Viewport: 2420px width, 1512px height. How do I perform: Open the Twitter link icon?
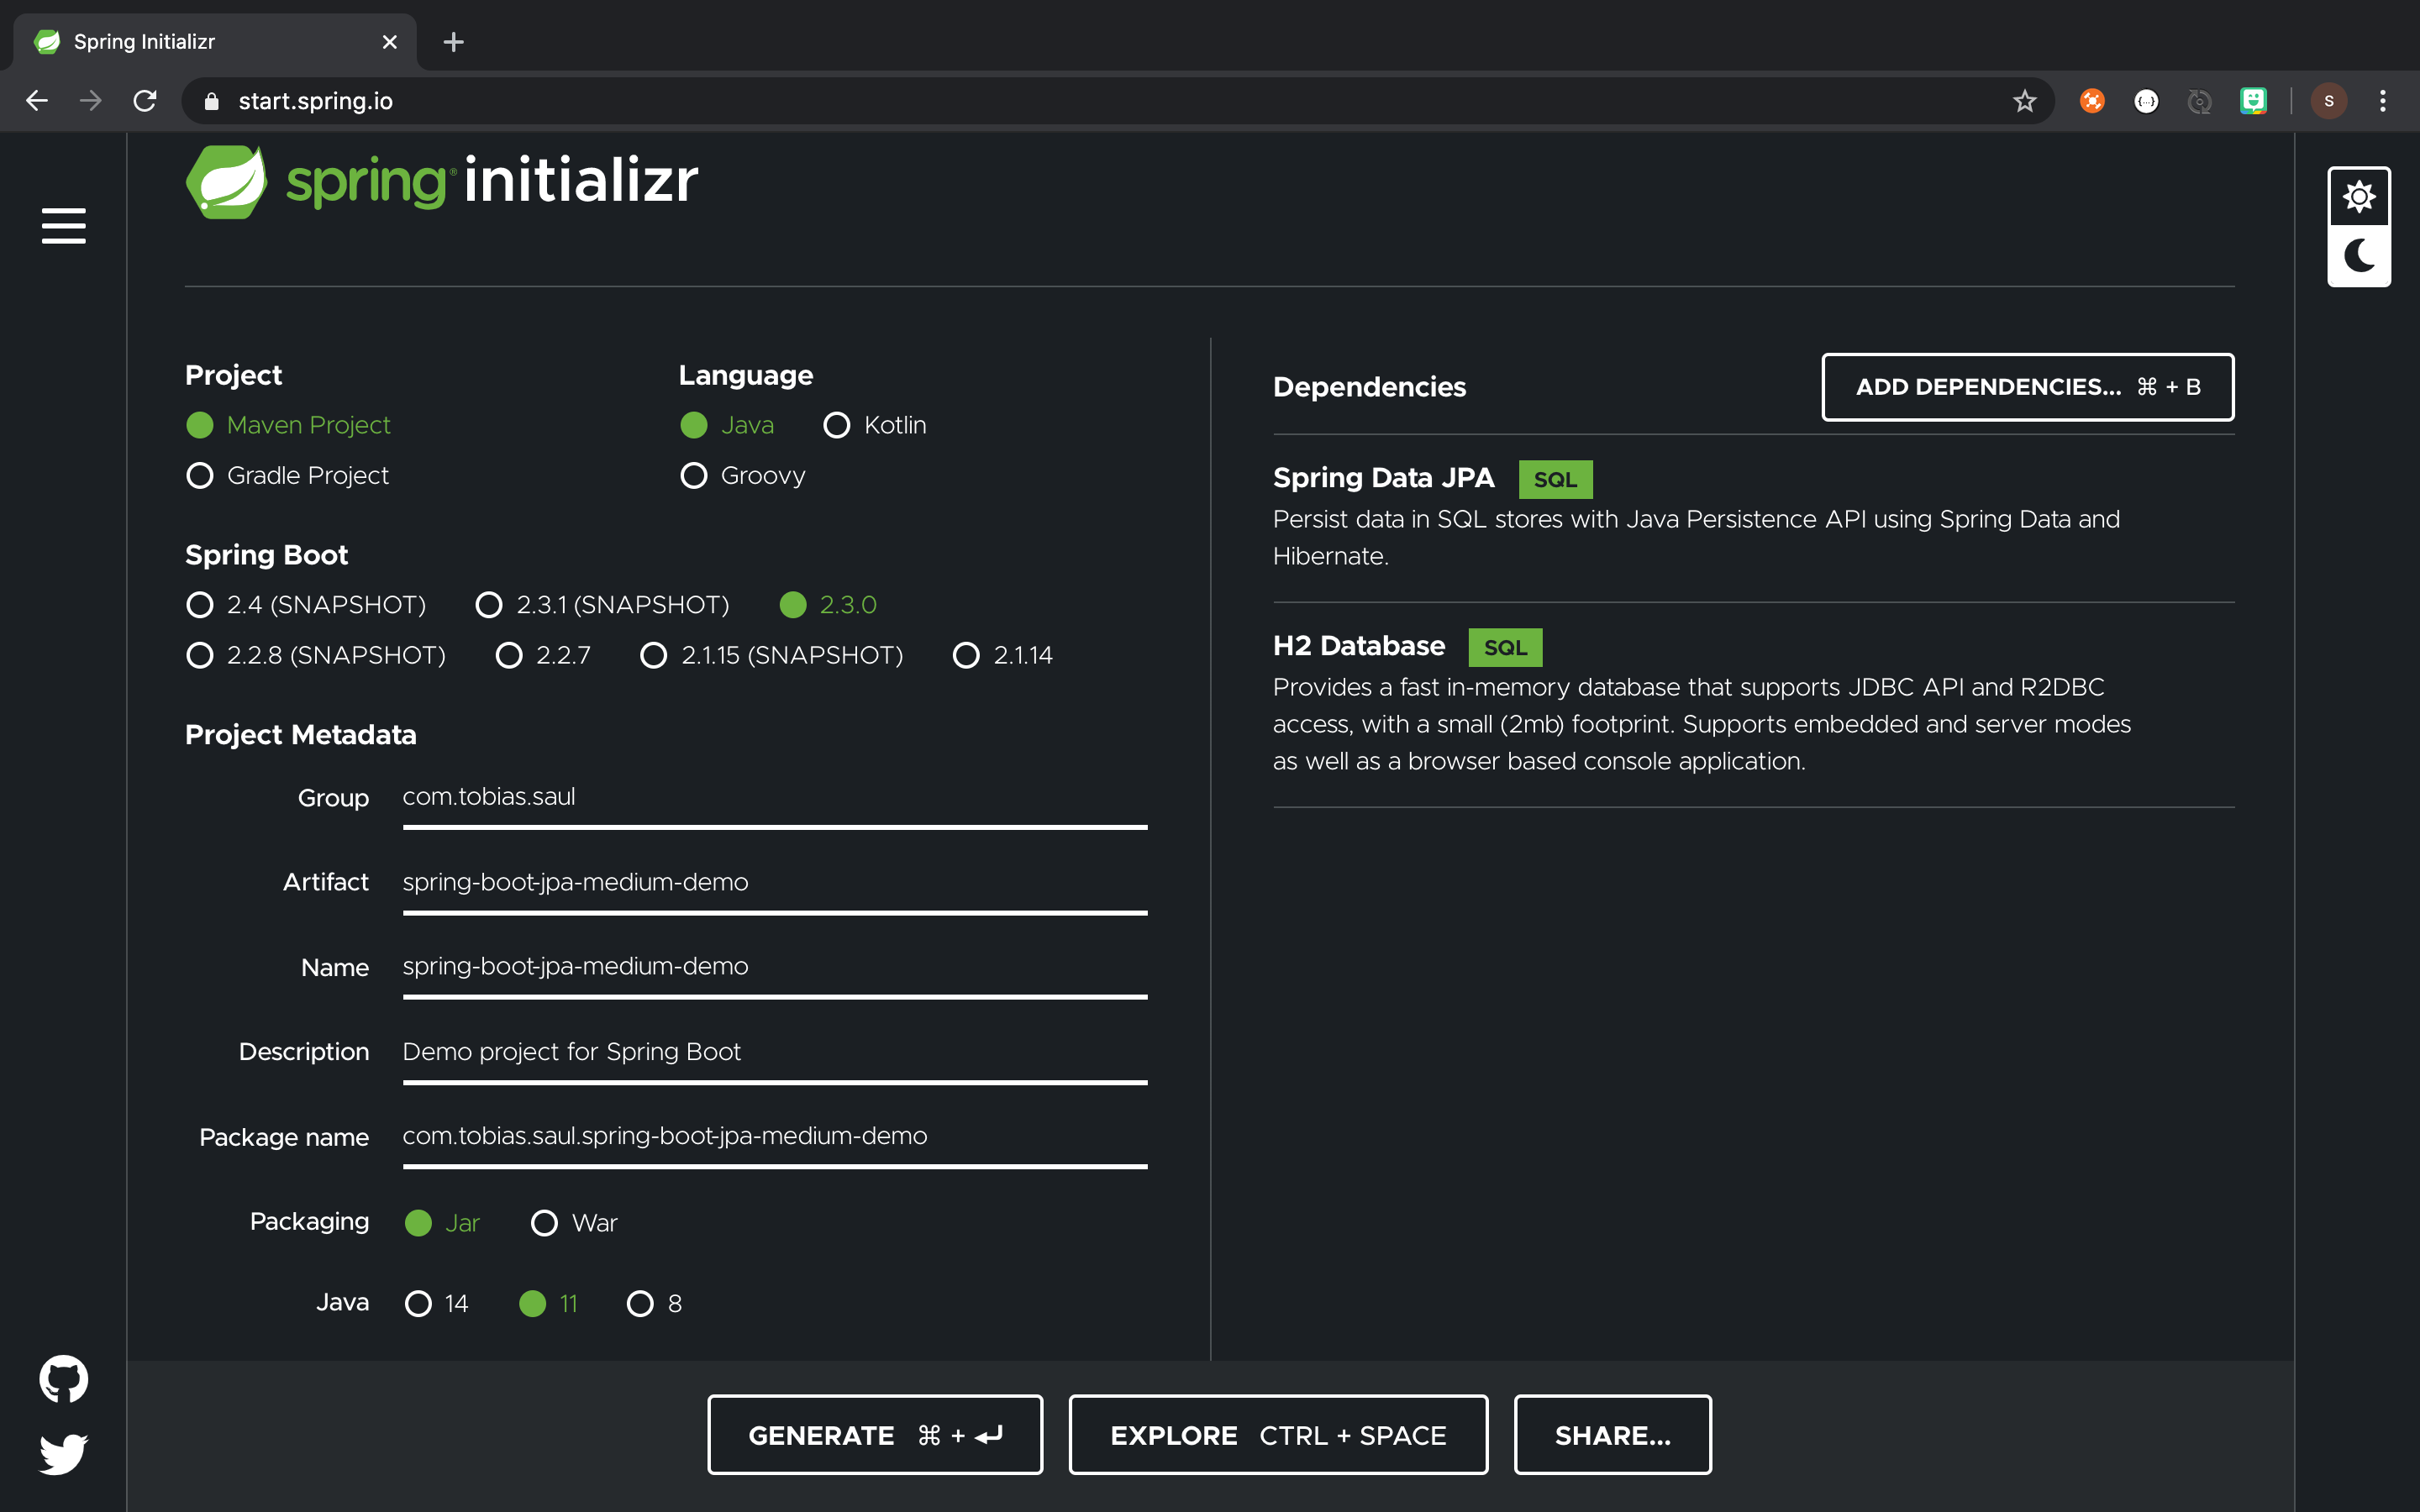tap(63, 1454)
